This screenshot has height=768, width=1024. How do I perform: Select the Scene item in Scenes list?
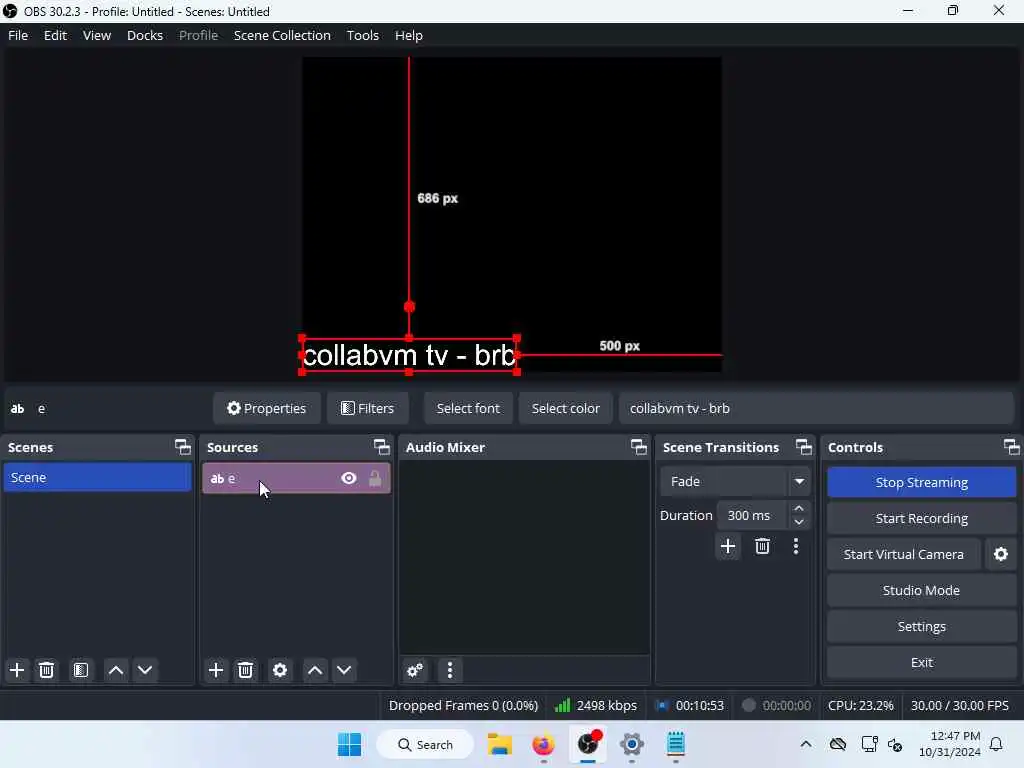pyautogui.click(x=97, y=477)
